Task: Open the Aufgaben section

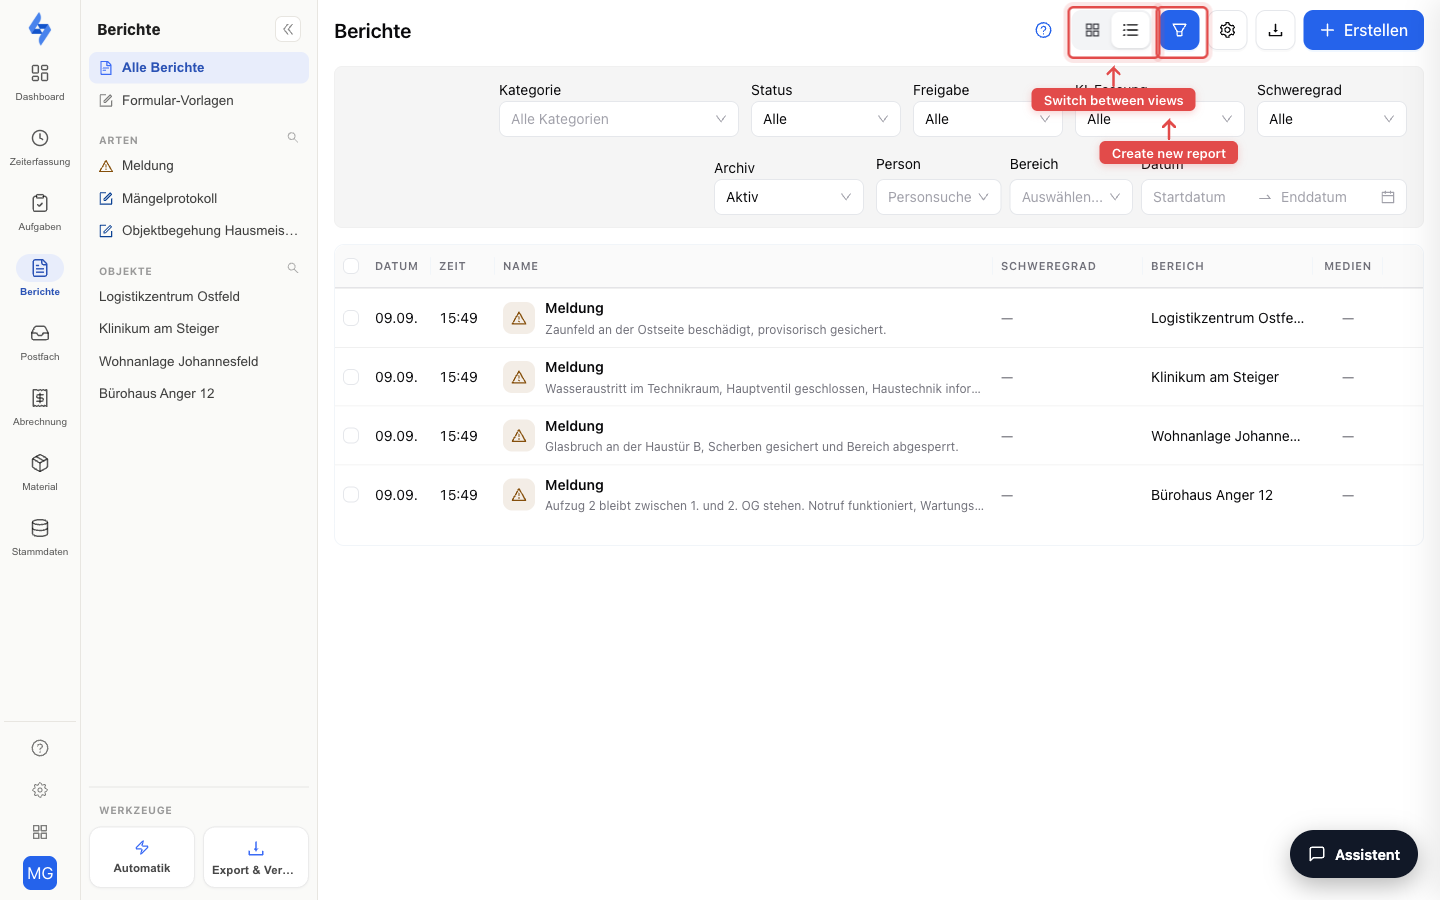Action: pyautogui.click(x=40, y=212)
